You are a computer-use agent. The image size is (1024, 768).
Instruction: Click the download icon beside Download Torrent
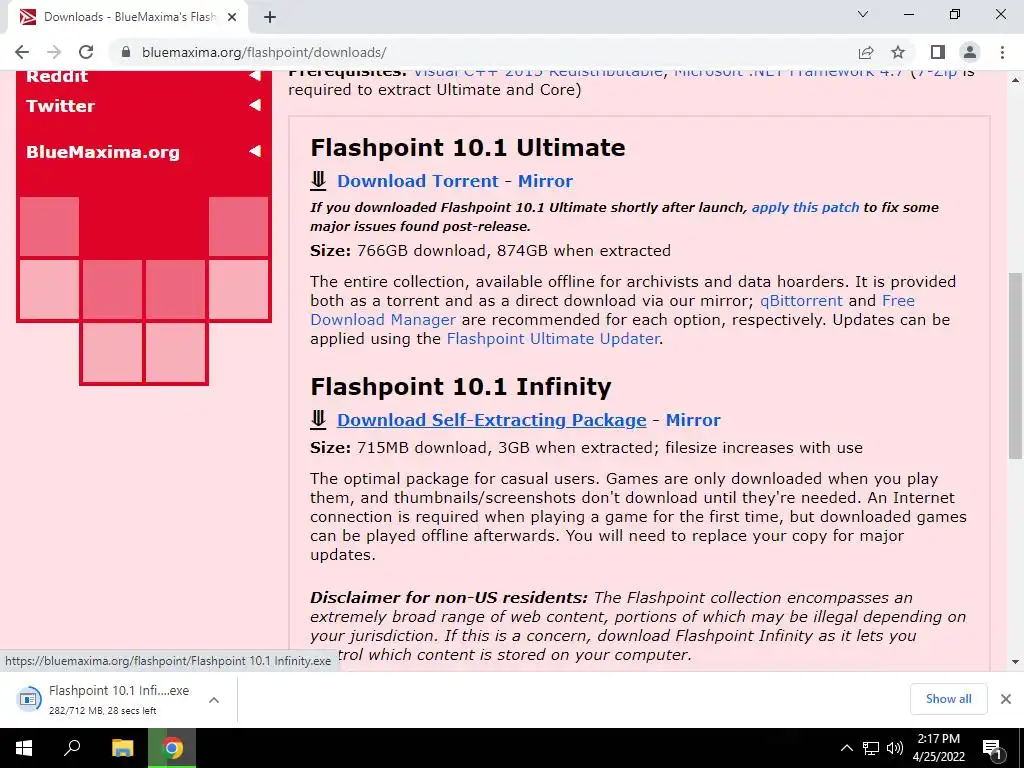pyautogui.click(x=318, y=180)
